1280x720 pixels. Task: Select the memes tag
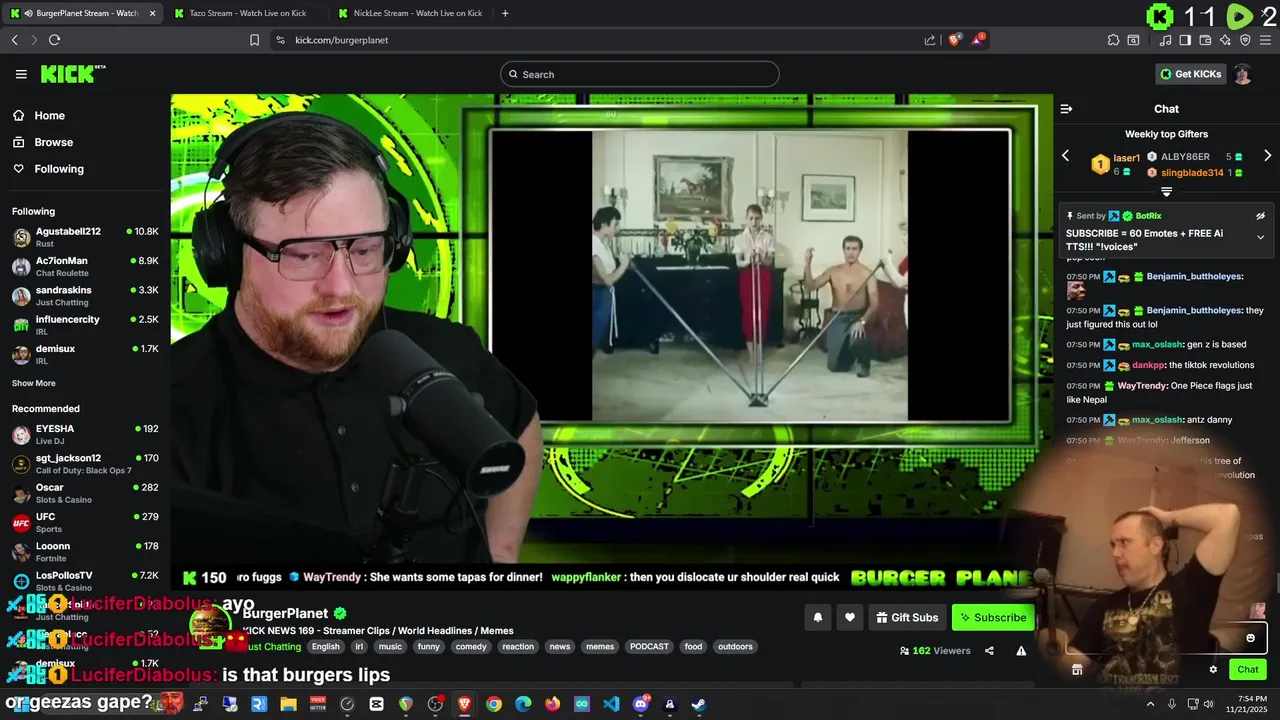600,647
